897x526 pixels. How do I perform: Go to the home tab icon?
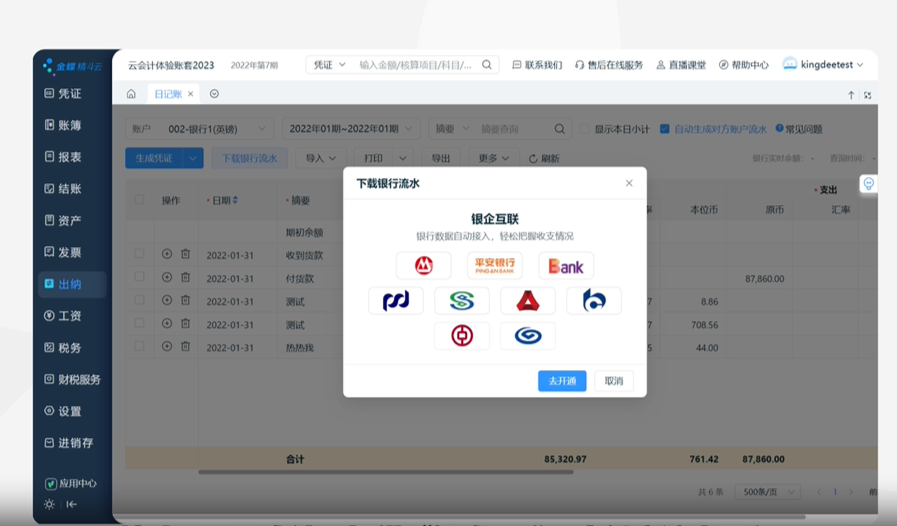tap(131, 94)
